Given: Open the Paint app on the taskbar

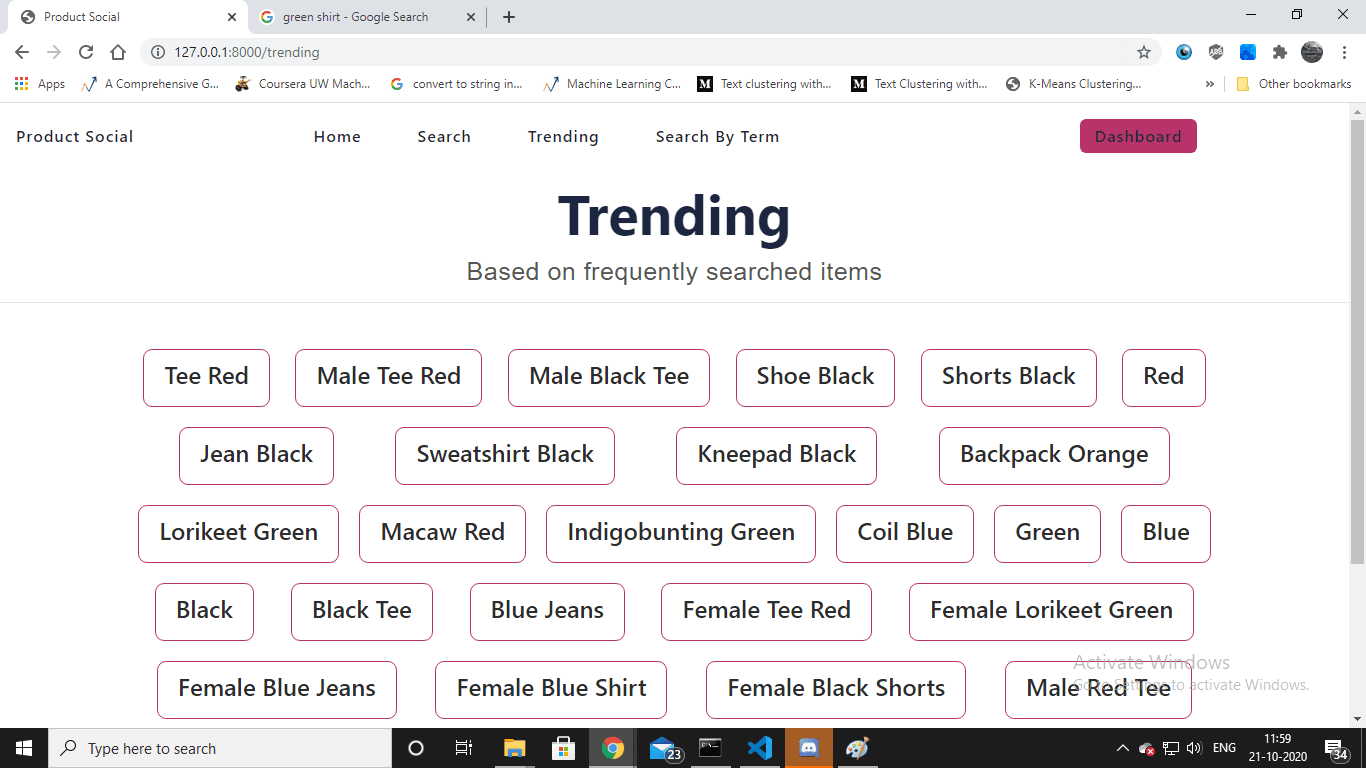Looking at the screenshot, I should [857, 748].
